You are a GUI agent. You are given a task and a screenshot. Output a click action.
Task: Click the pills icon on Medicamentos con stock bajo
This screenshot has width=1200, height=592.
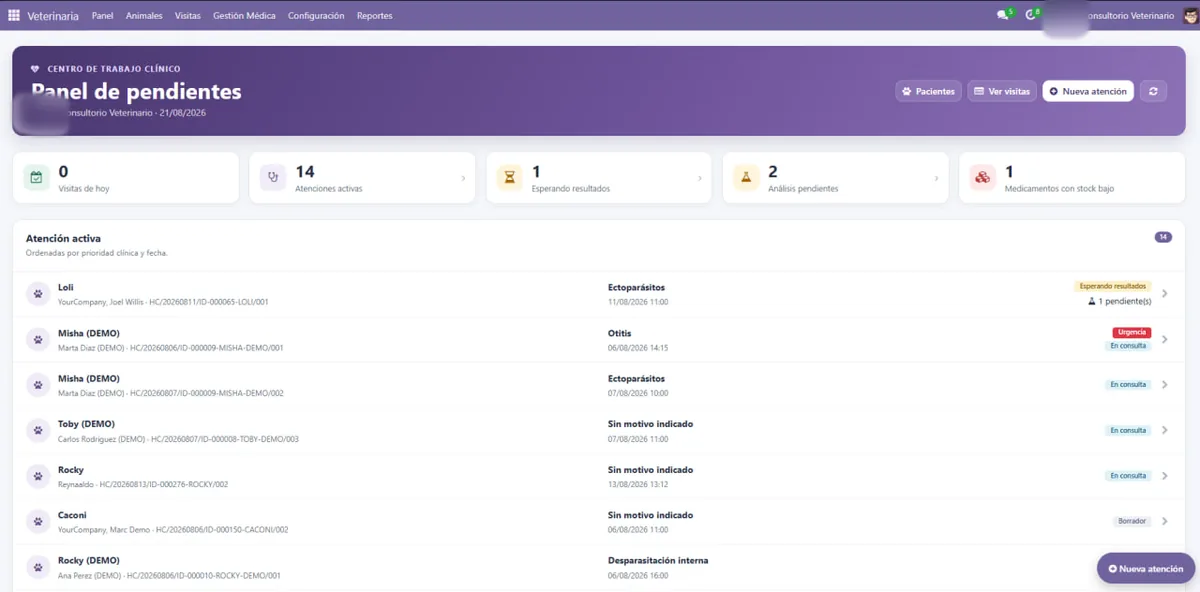point(982,177)
